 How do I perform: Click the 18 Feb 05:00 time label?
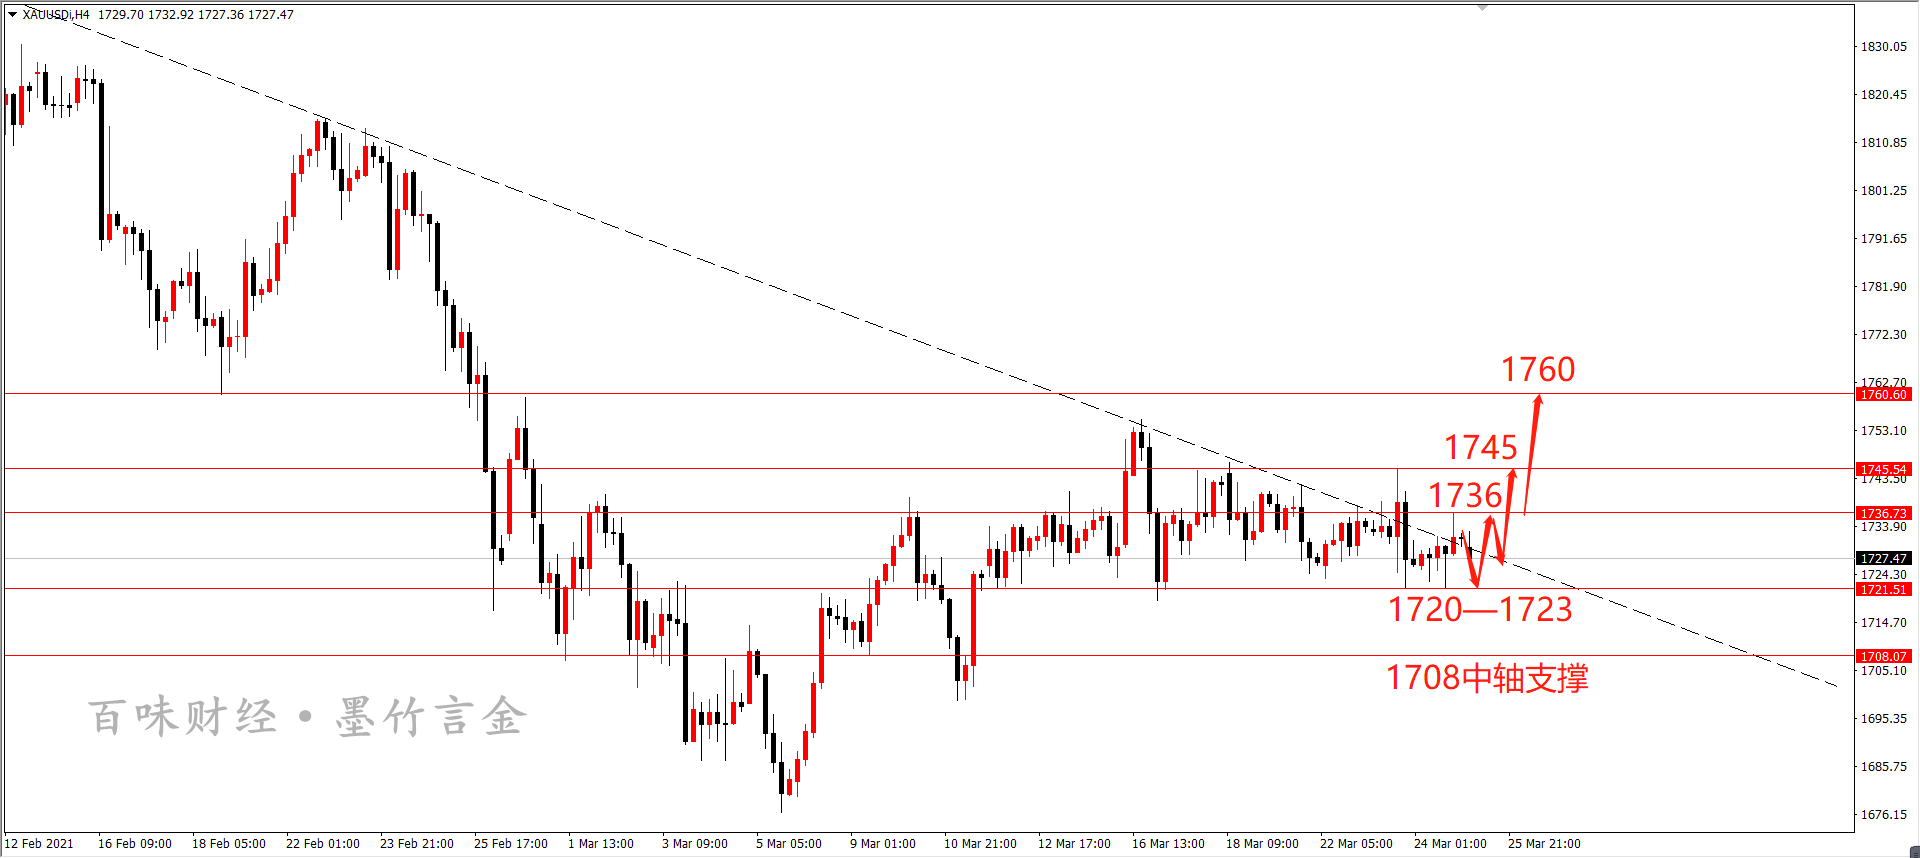pyautogui.click(x=229, y=844)
